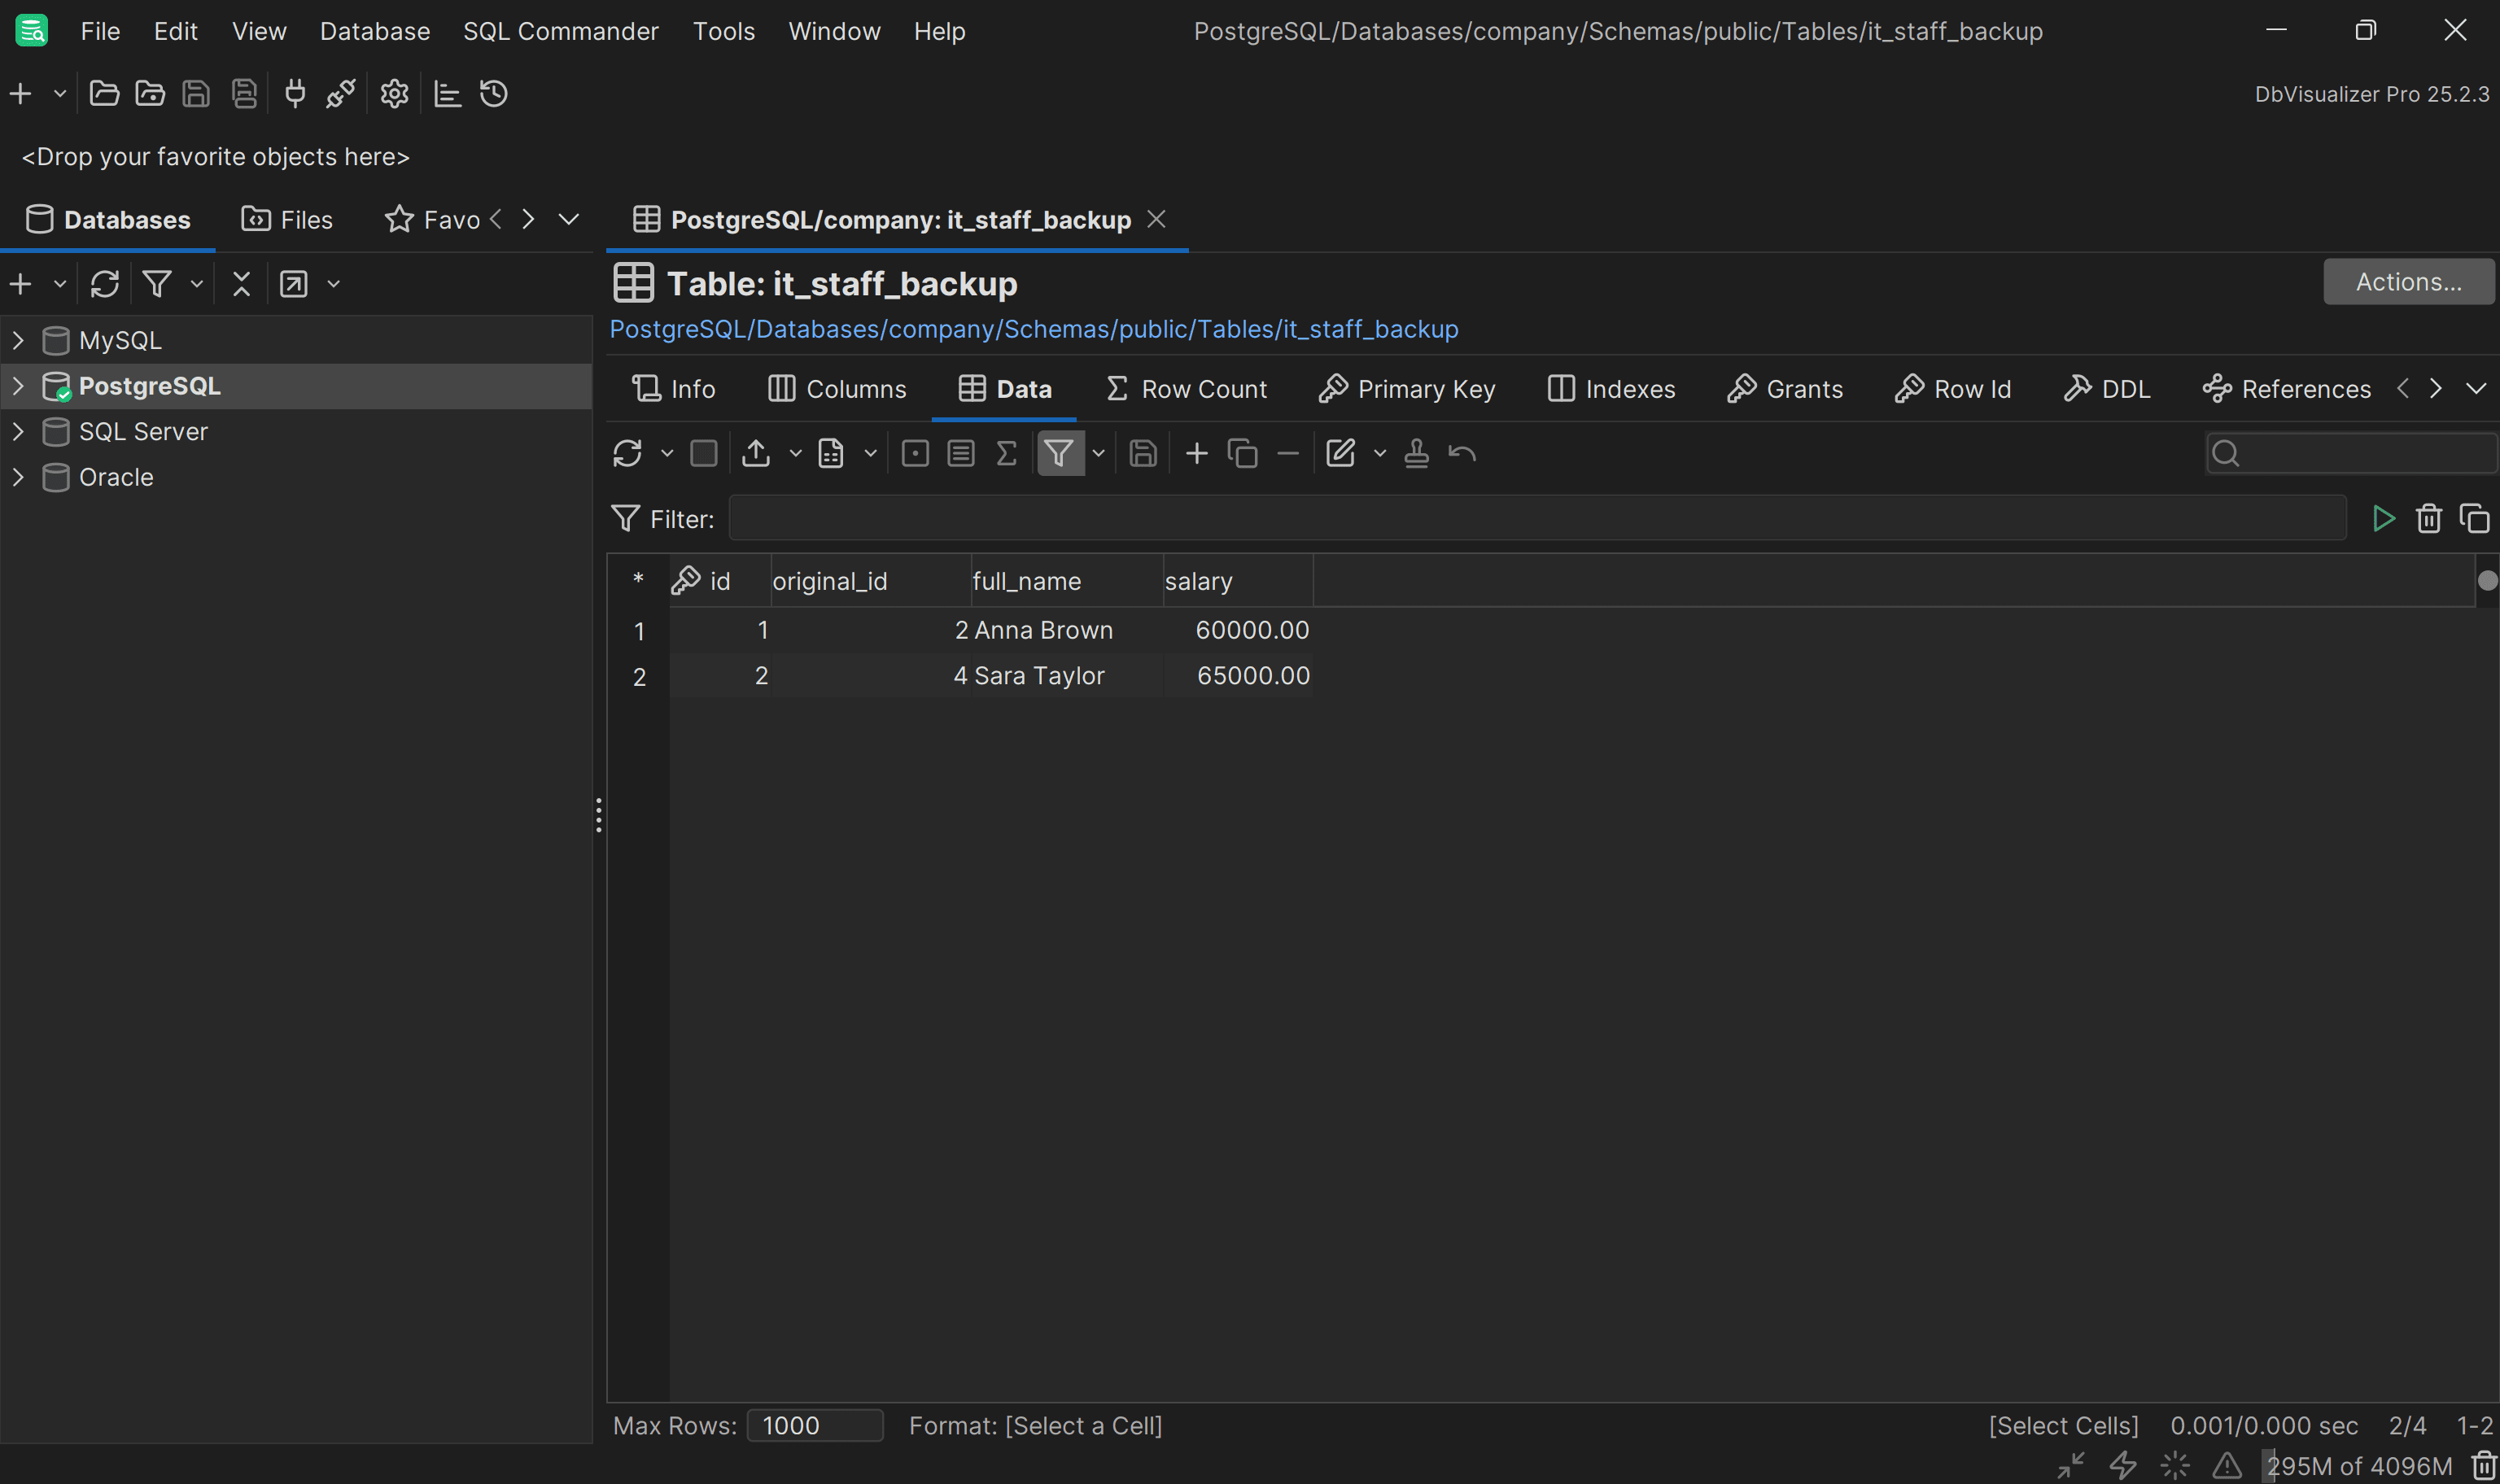Viewport: 2500px width, 1484px height.
Task: Open dropdown next to export icon
Action: [x=796, y=454]
